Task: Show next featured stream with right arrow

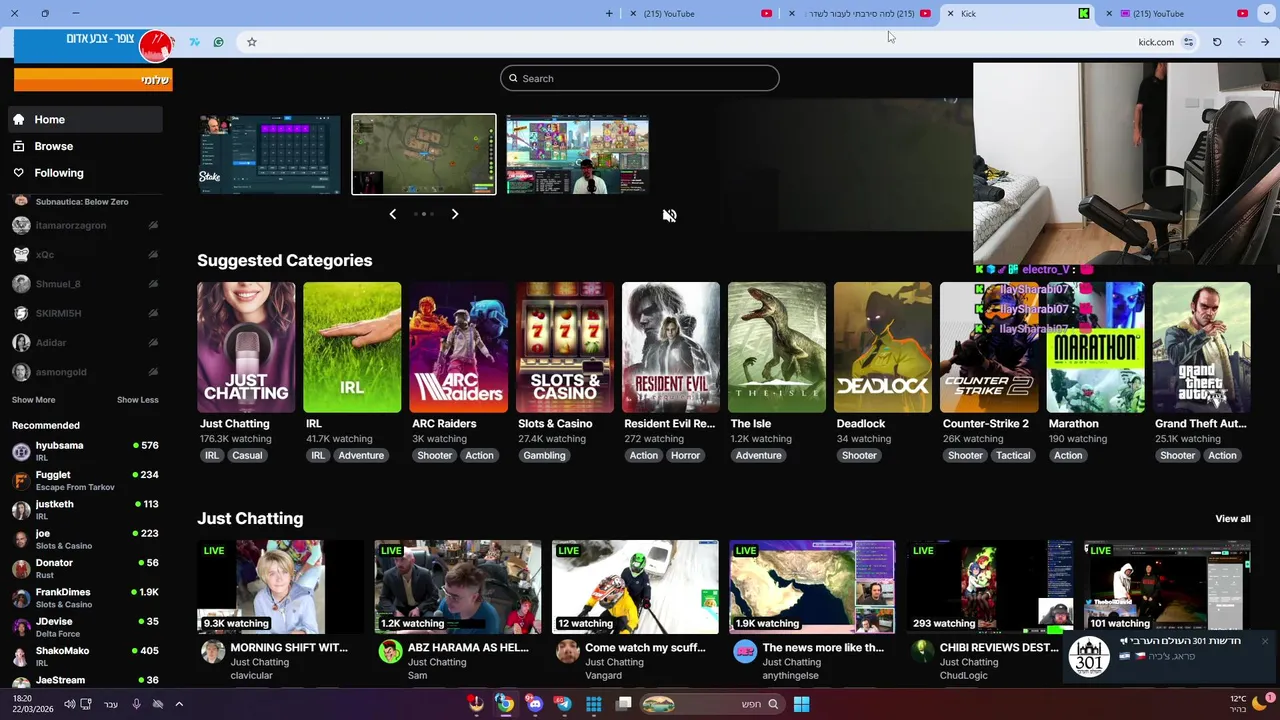Action: [455, 214]
